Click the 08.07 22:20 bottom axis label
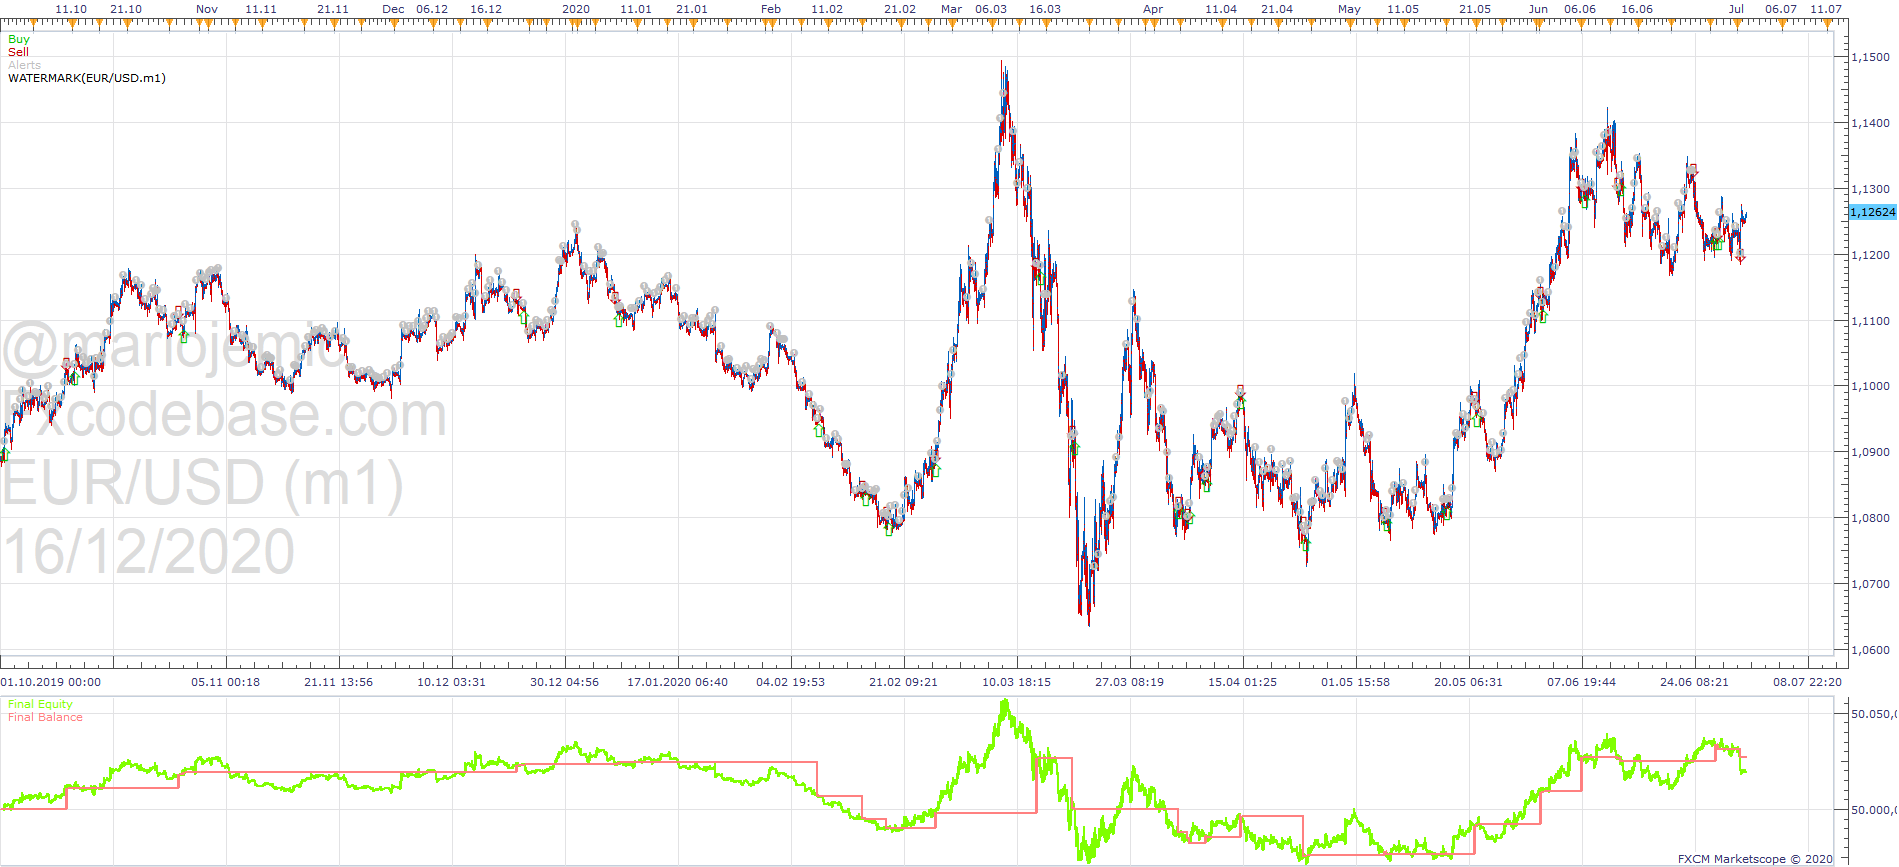The image size is (1899, 867). tap(1808, 682)
